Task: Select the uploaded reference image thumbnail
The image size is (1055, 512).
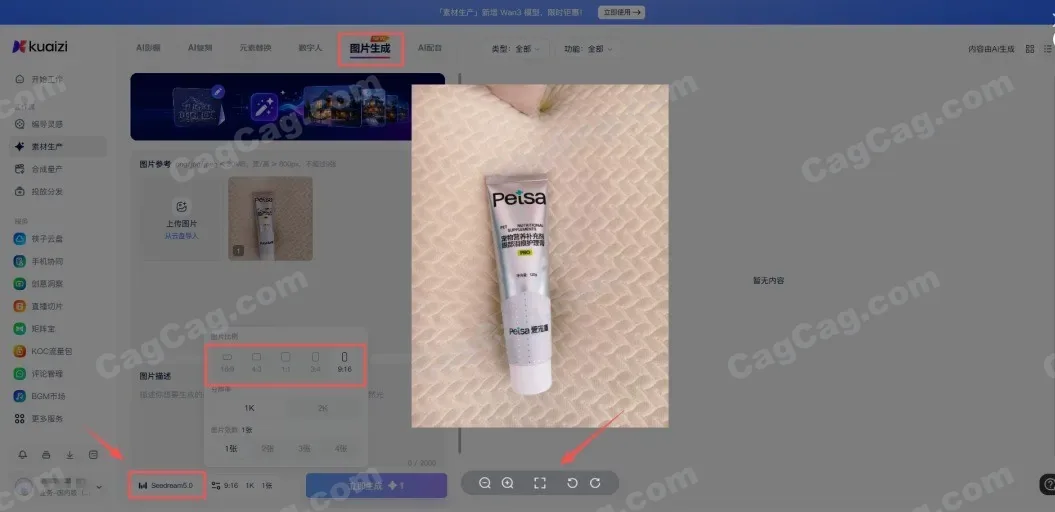Action: click(x=270, y=218)
